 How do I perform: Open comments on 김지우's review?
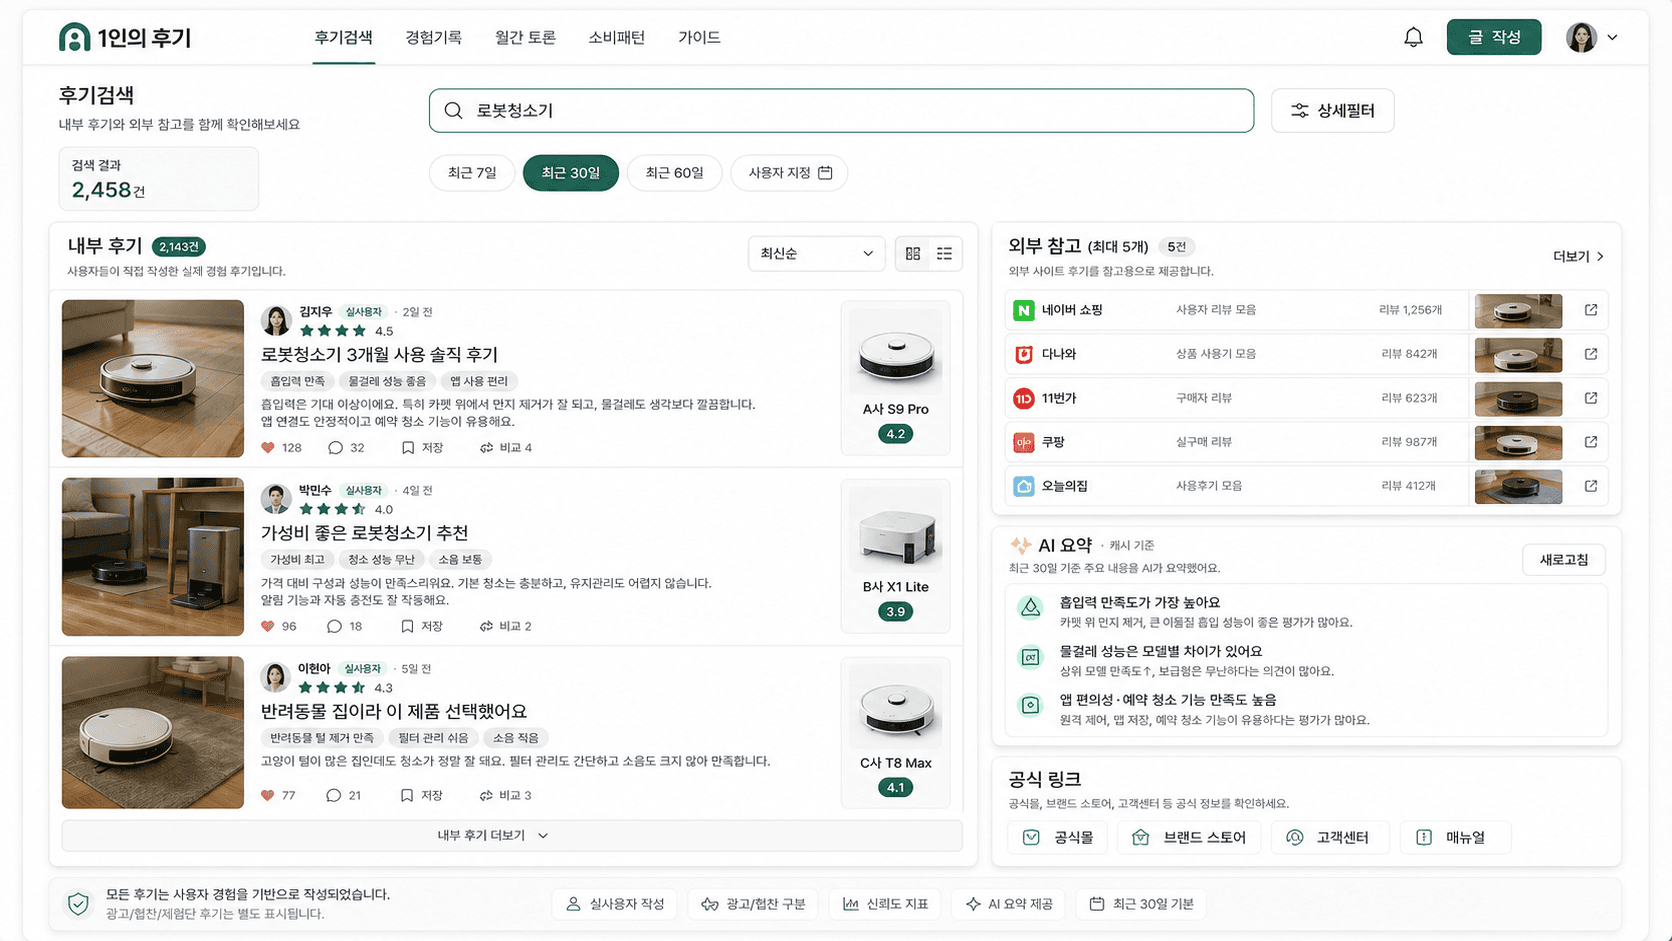346,448
